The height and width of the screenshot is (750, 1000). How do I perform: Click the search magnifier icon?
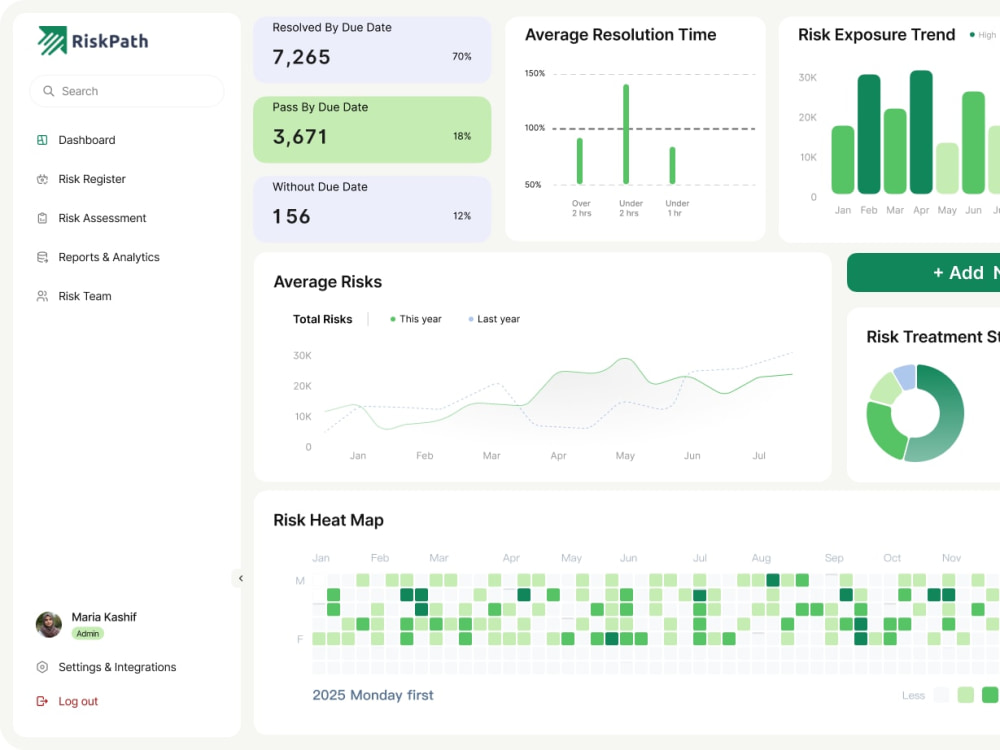(48, 91)
